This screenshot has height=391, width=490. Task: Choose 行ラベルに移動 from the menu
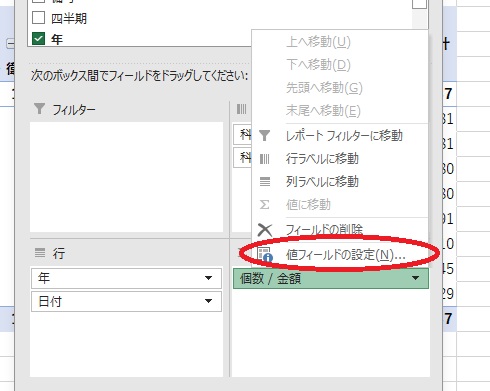click(x=340, y=159)
